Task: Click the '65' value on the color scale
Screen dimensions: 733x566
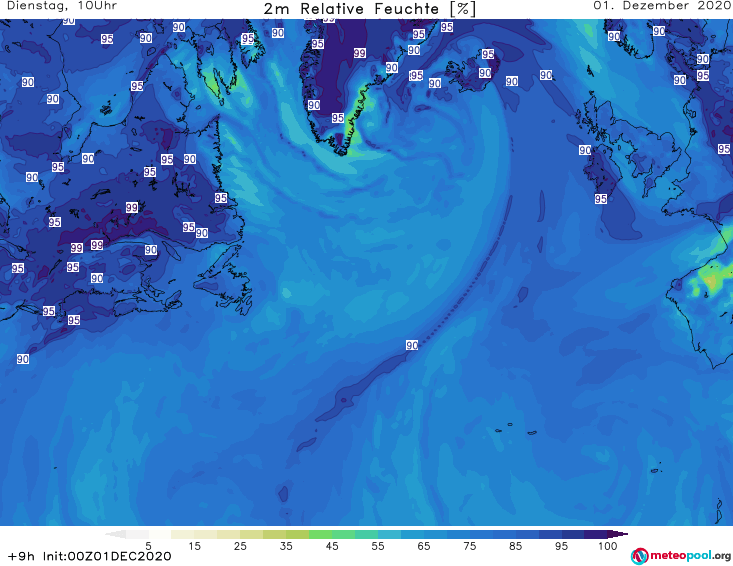Action: (x=424, y=546)
